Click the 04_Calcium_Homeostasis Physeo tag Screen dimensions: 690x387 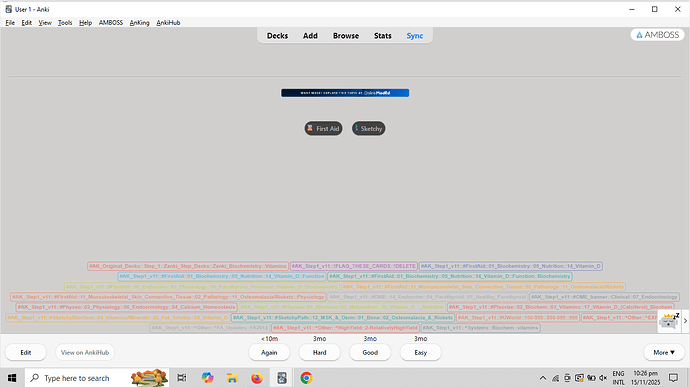pyautogui.click(x=126, y=307)
